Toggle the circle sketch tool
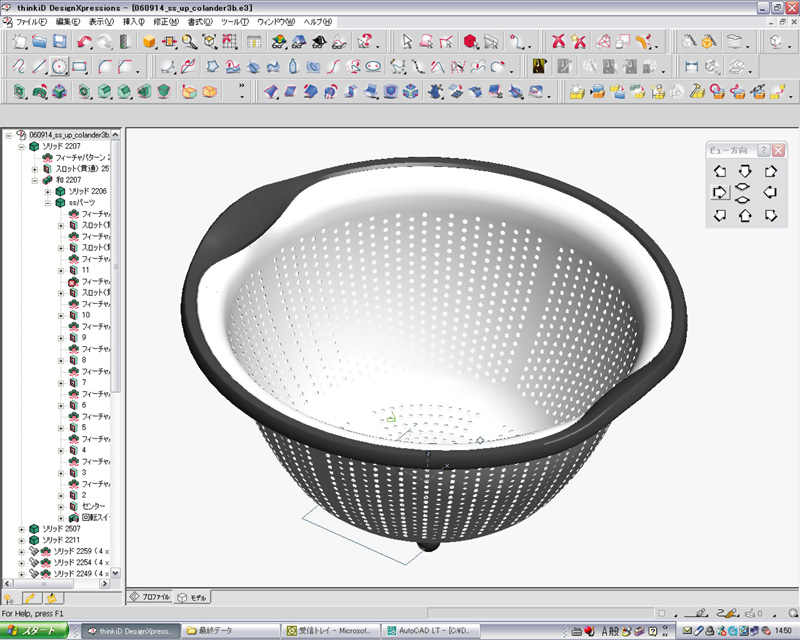Image resolution: width=800 pixels, height=640 pixels. pyautogui.click(x=59, y=67)
